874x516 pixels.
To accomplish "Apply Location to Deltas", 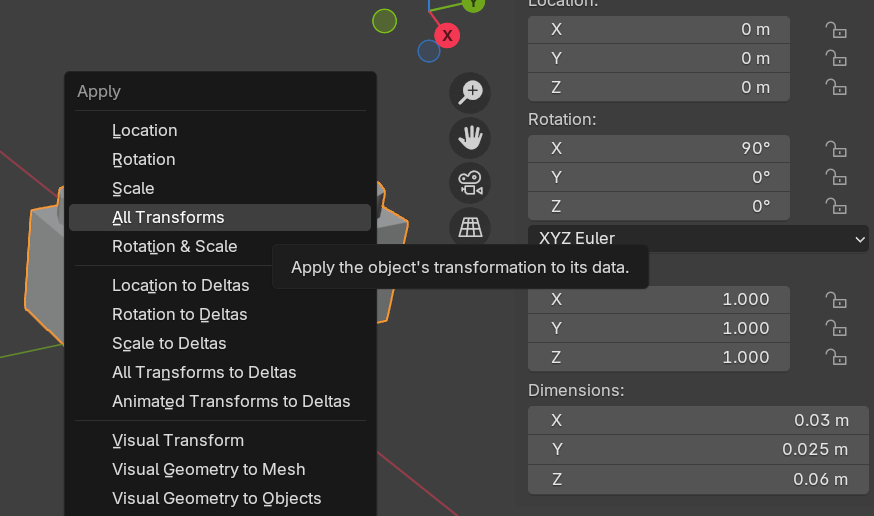I will point(181,285).
